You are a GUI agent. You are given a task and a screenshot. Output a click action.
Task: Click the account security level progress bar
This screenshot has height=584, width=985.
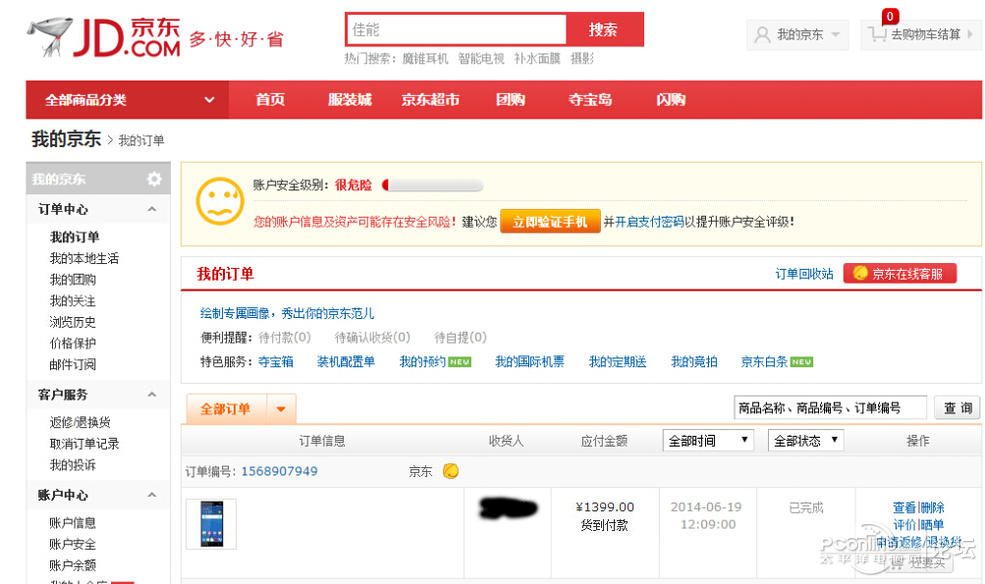point(433,185)
